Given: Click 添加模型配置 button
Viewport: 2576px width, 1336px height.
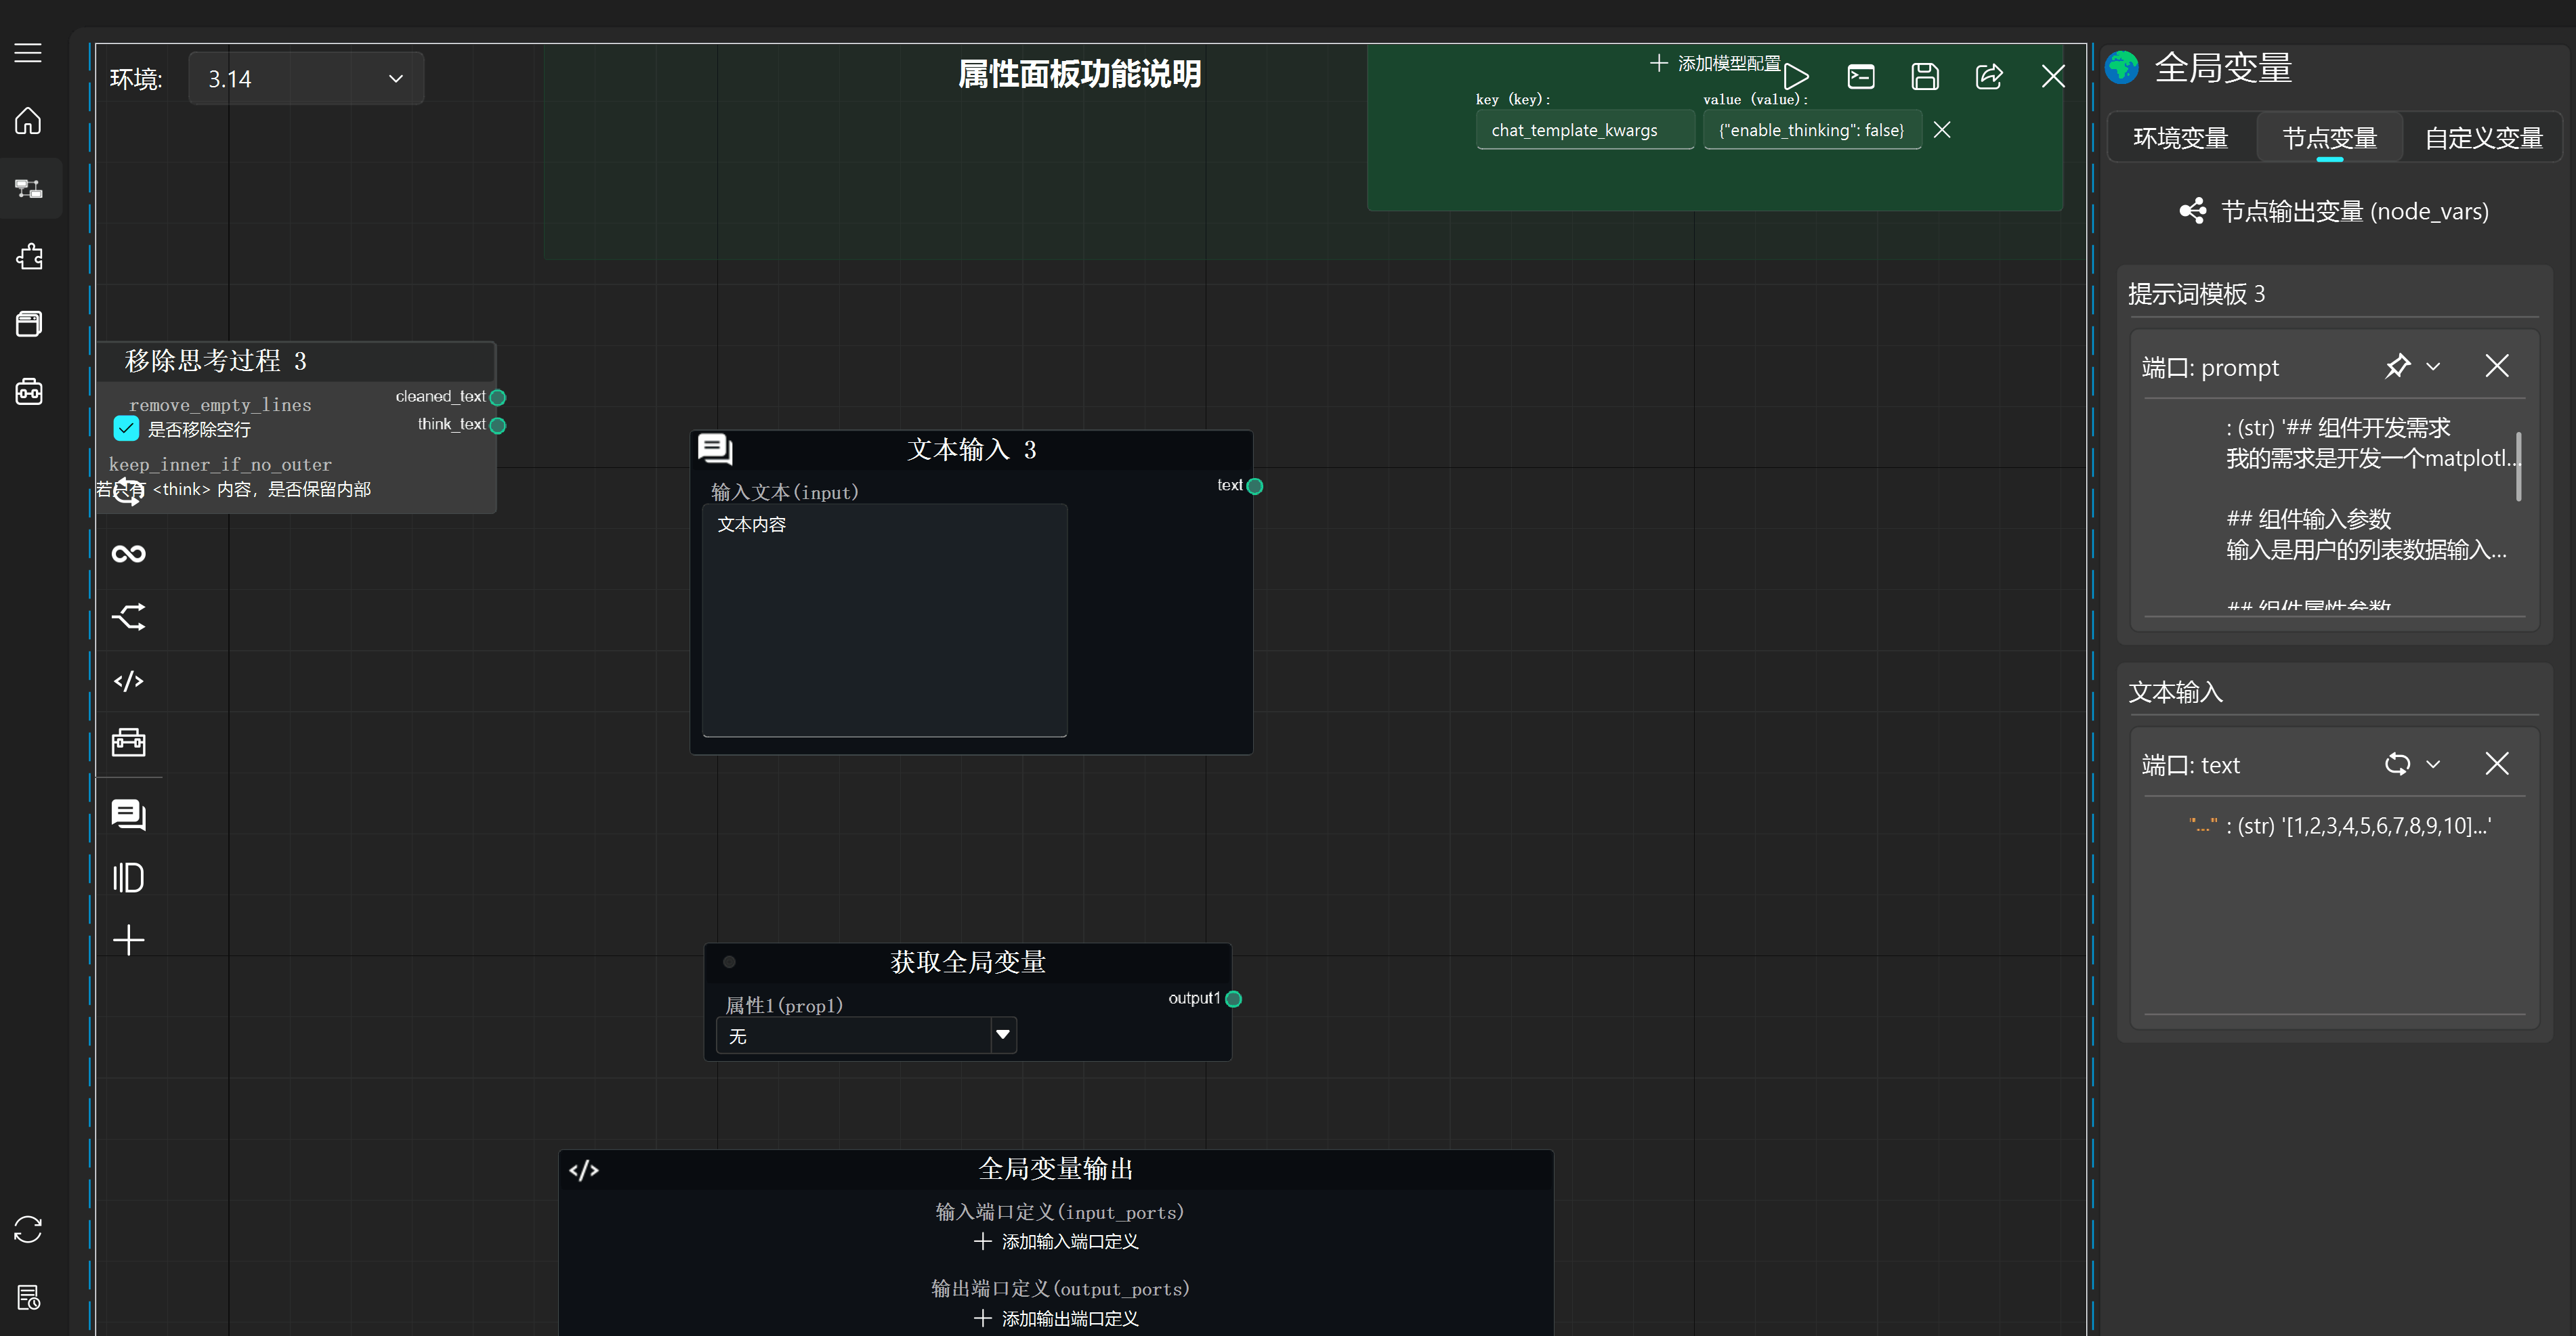Looking at the screenshot, I should click(x=1715, y=64).
